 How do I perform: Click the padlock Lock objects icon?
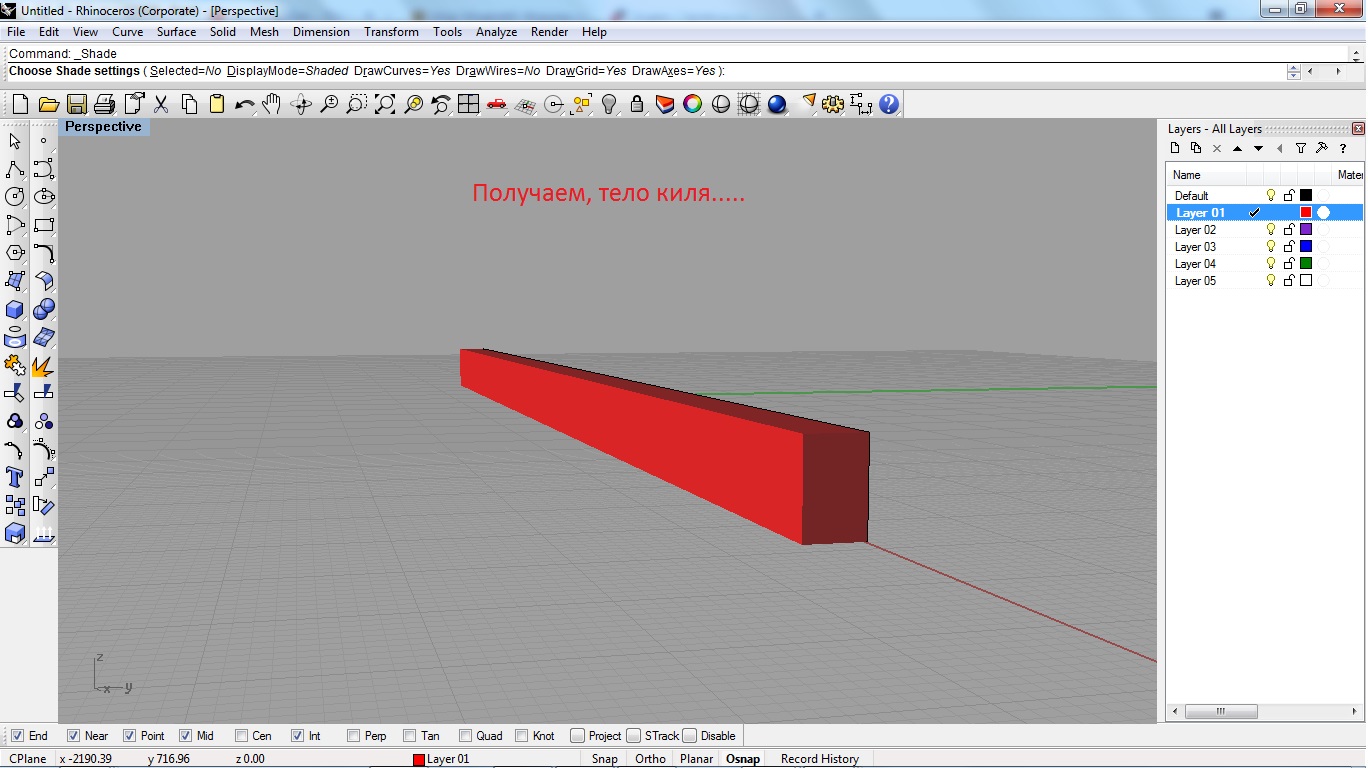pyautogui.click(x=637, y=104)
